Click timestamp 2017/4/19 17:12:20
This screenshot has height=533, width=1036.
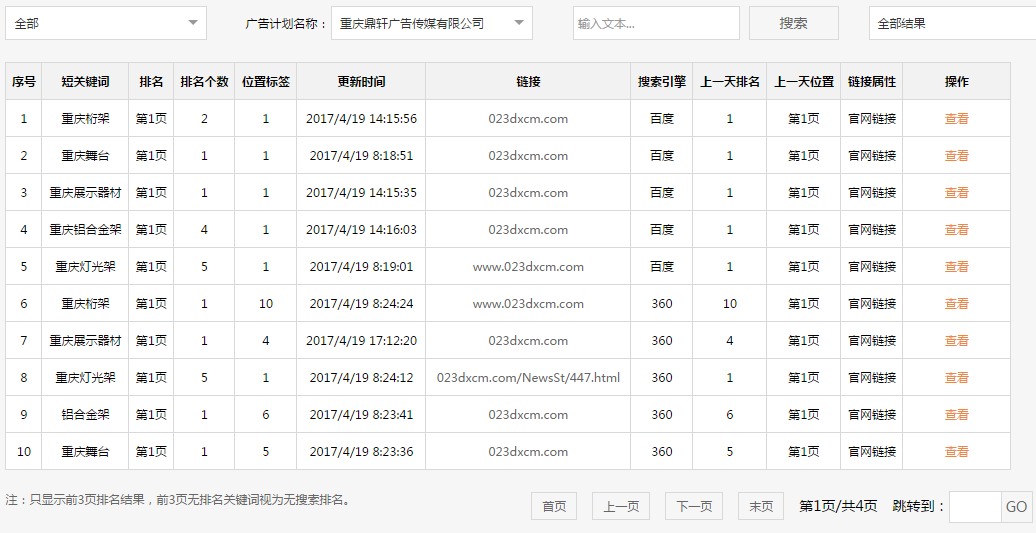point(361,341)
